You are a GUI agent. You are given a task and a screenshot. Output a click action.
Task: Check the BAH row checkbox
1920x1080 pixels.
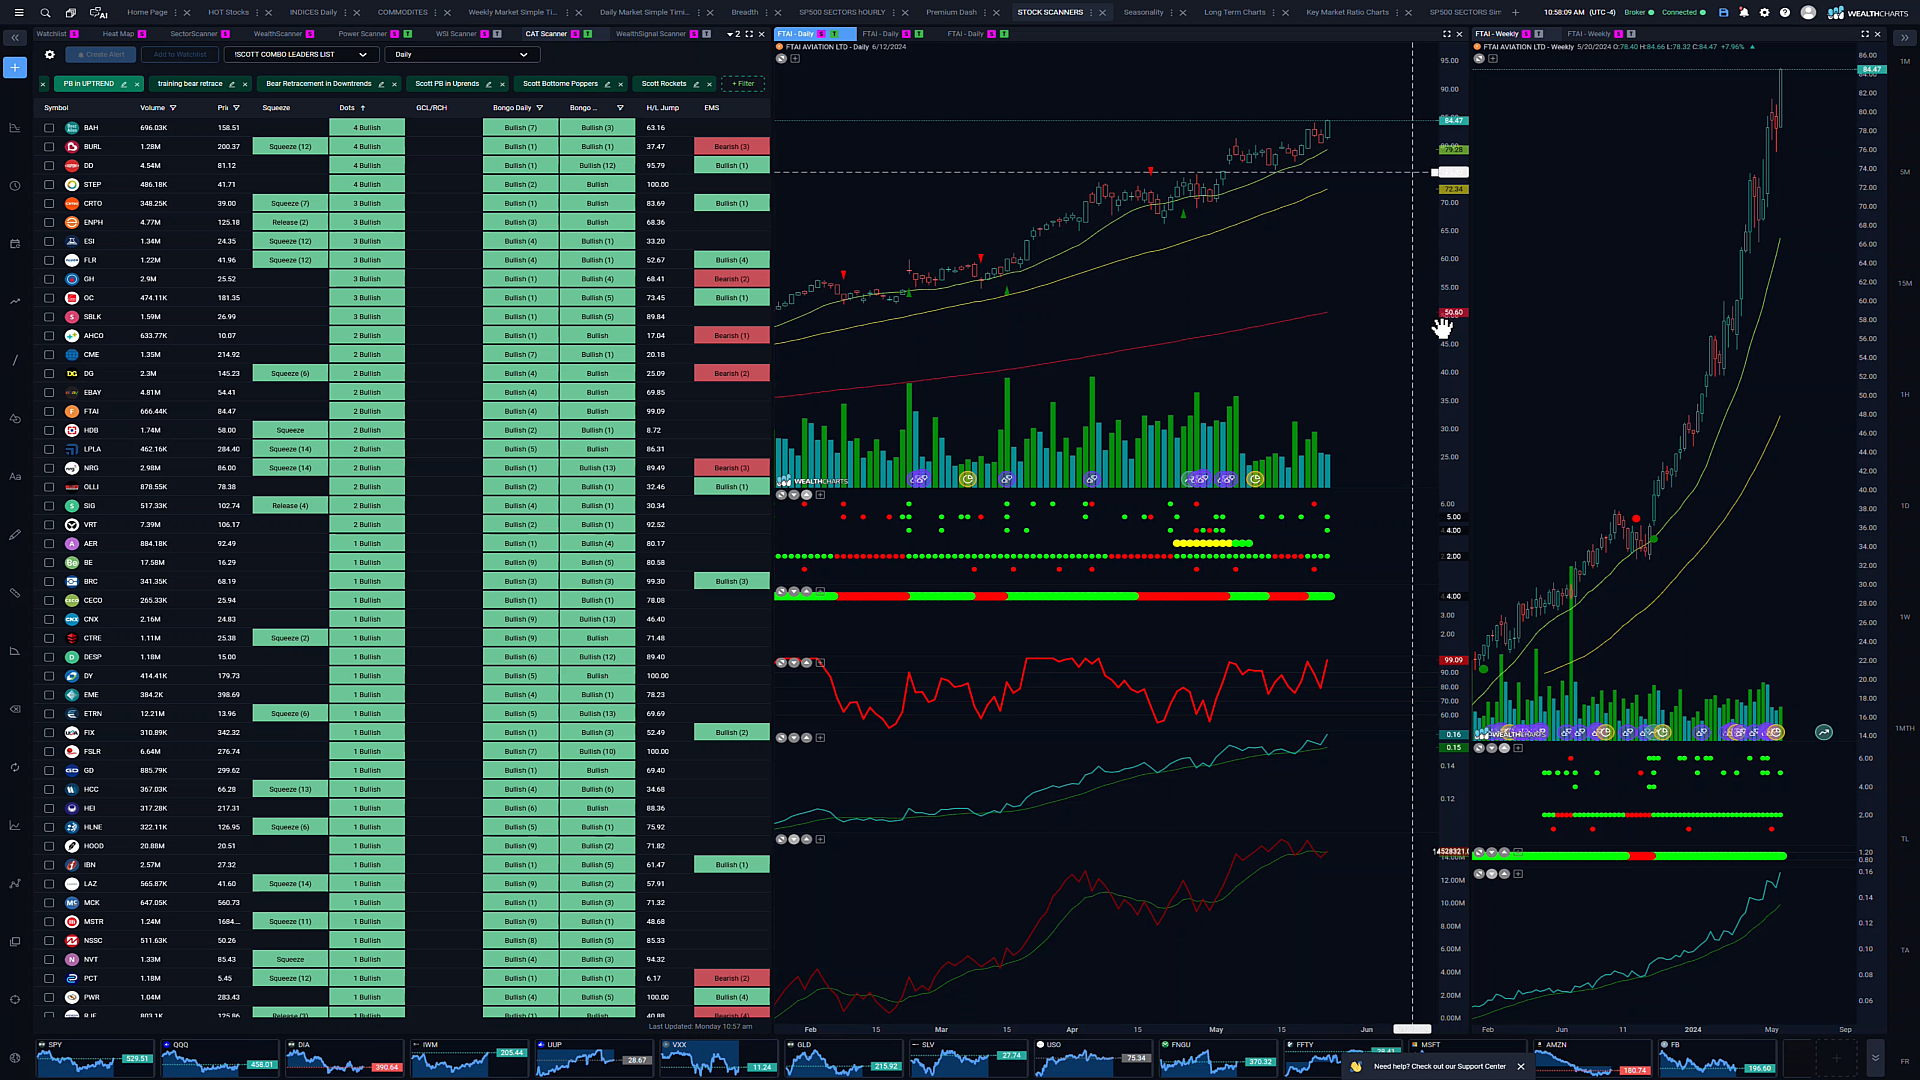49,128
